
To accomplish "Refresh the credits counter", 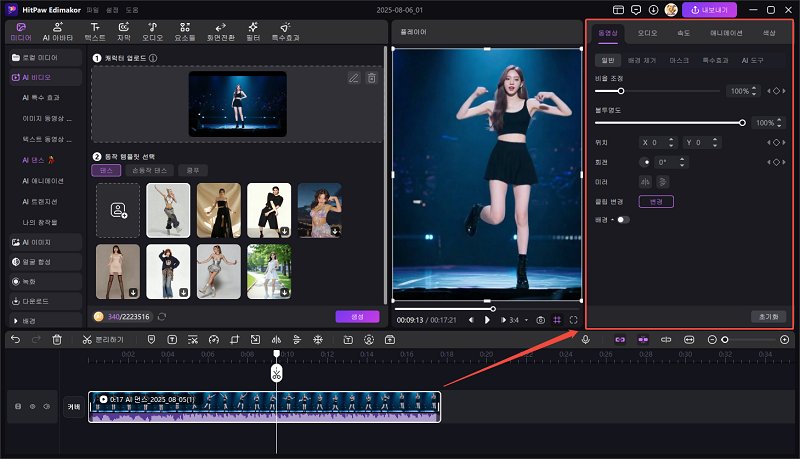I will [162, 317].
